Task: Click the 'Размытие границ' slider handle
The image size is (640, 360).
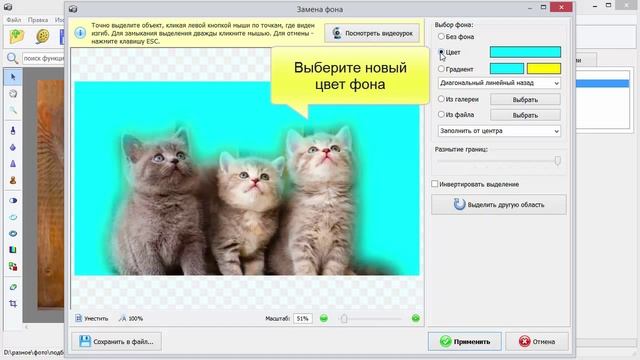Action: pos(558,160)
